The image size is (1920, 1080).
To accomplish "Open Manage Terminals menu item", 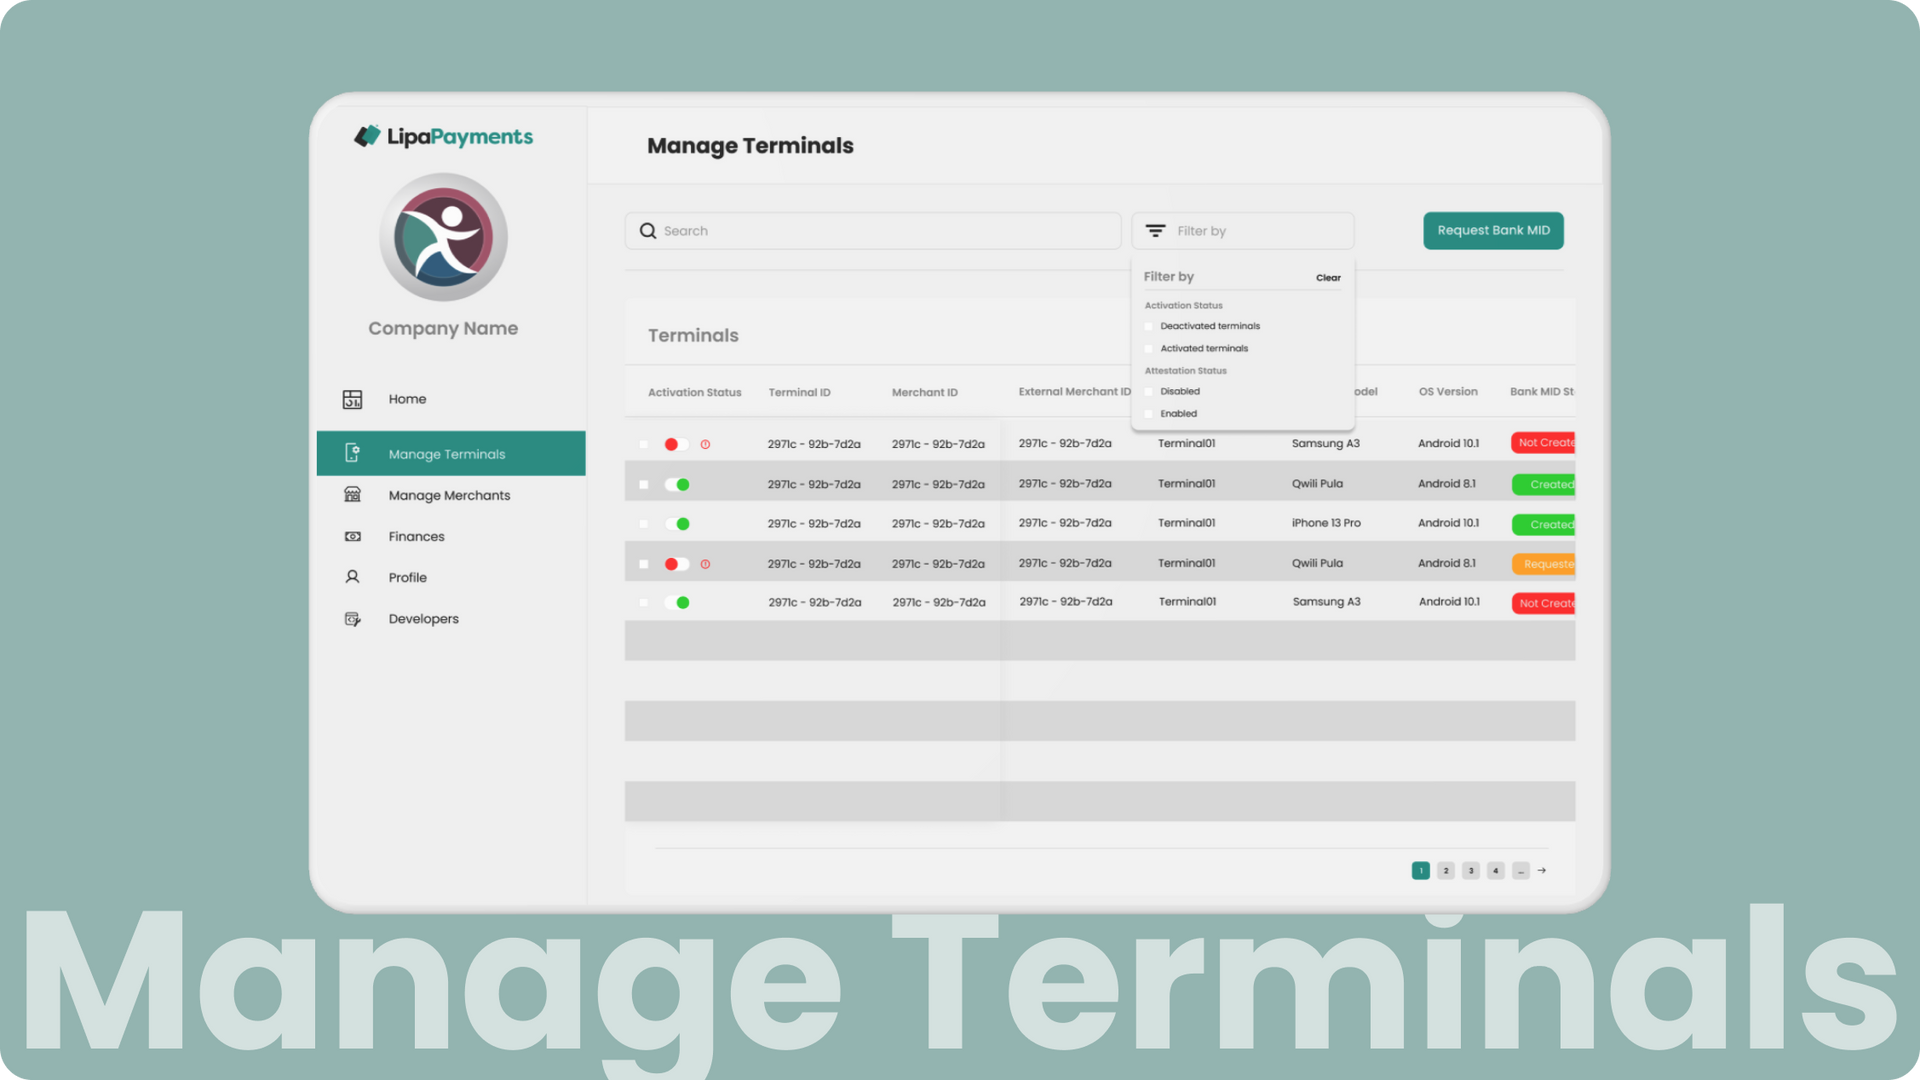I will click(447, 454).
